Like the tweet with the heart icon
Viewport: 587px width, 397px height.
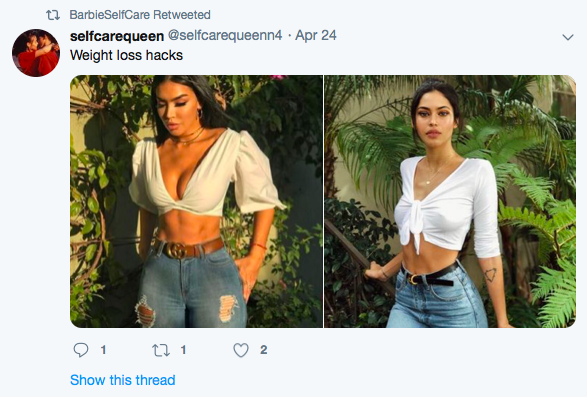pyautogui.click(x=241, y=350)
